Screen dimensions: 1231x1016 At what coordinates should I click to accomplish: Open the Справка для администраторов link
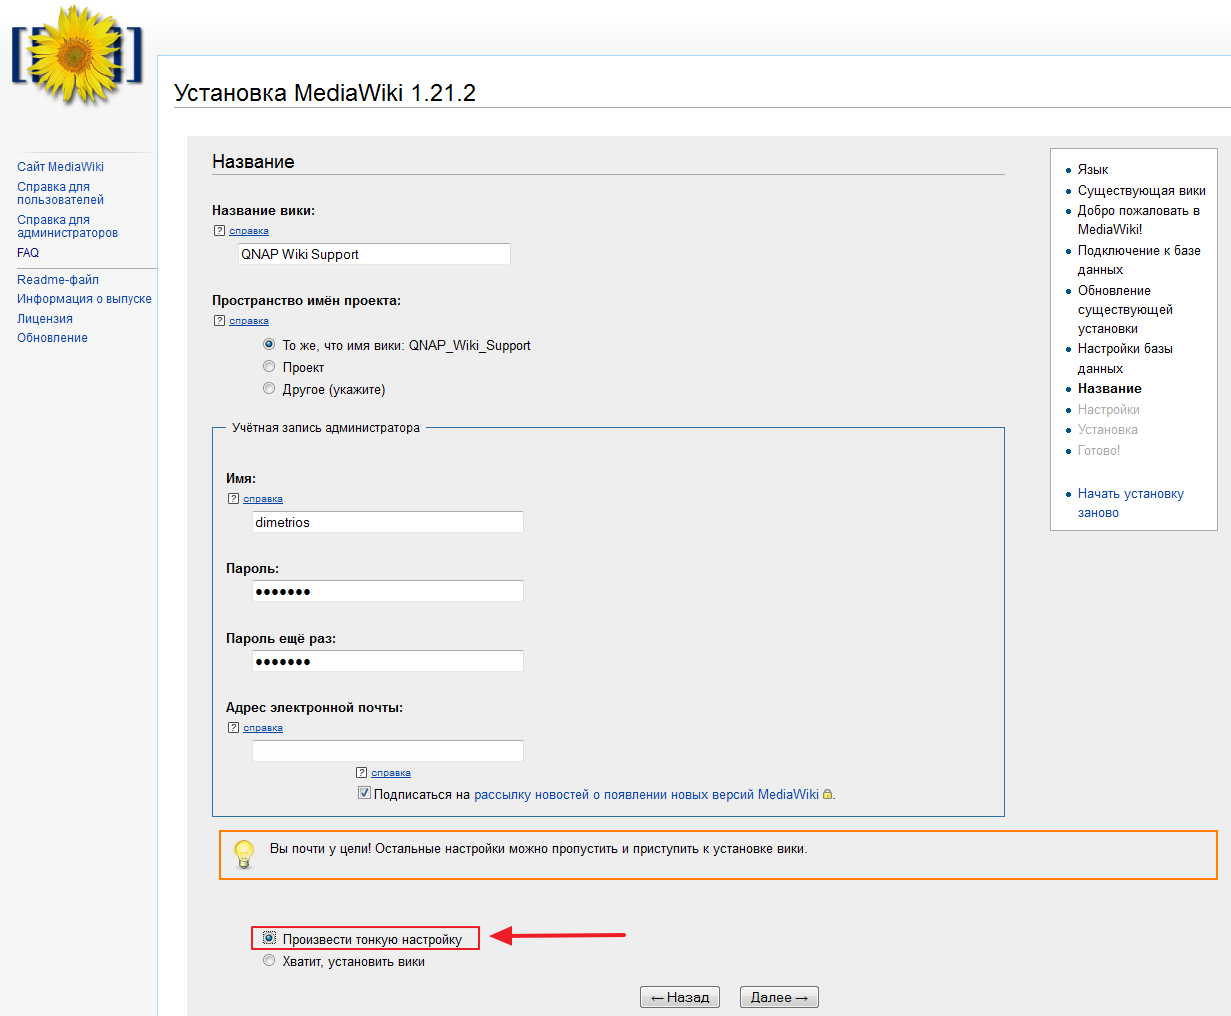67,226
